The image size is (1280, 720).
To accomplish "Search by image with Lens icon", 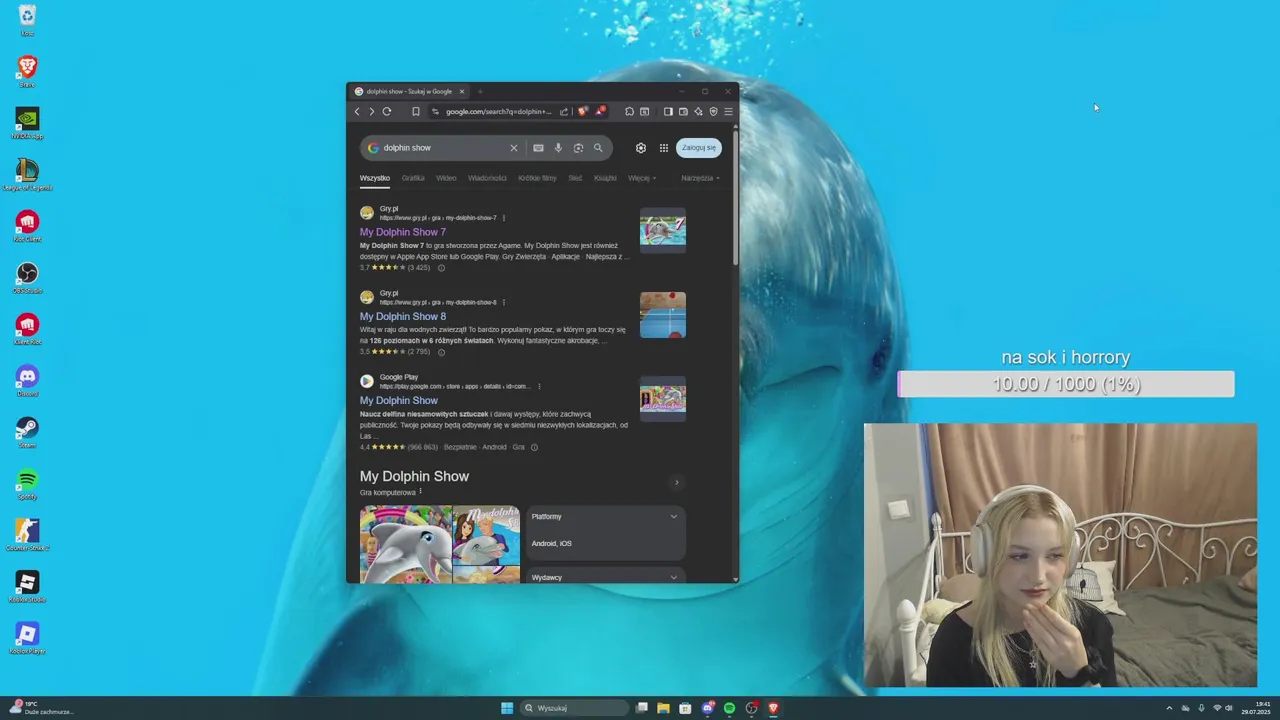I will point(578,148).
